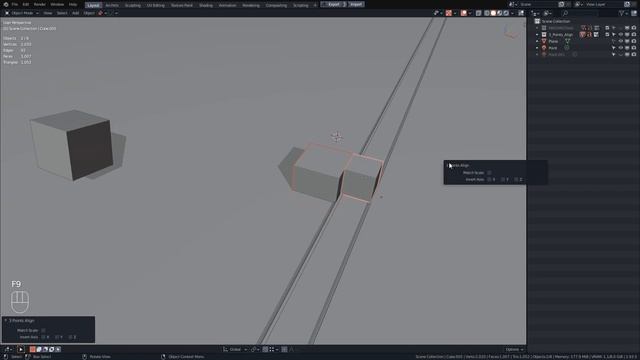This screenshot has height=360, width=640.
Task: Select material preview shading
Action: [500, 13]
